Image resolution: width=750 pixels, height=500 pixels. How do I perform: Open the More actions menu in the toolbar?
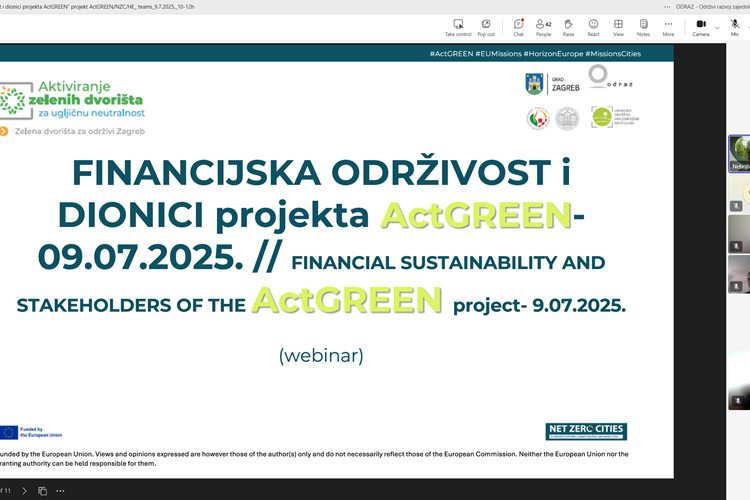pyautogui.click(x=668, y=28)
